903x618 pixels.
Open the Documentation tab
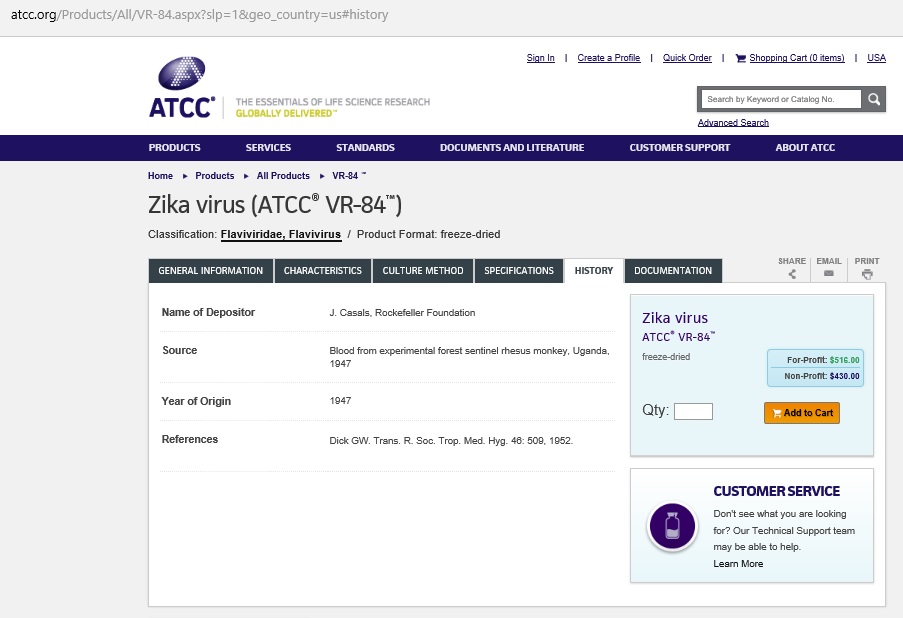click(x=673, y=271)
